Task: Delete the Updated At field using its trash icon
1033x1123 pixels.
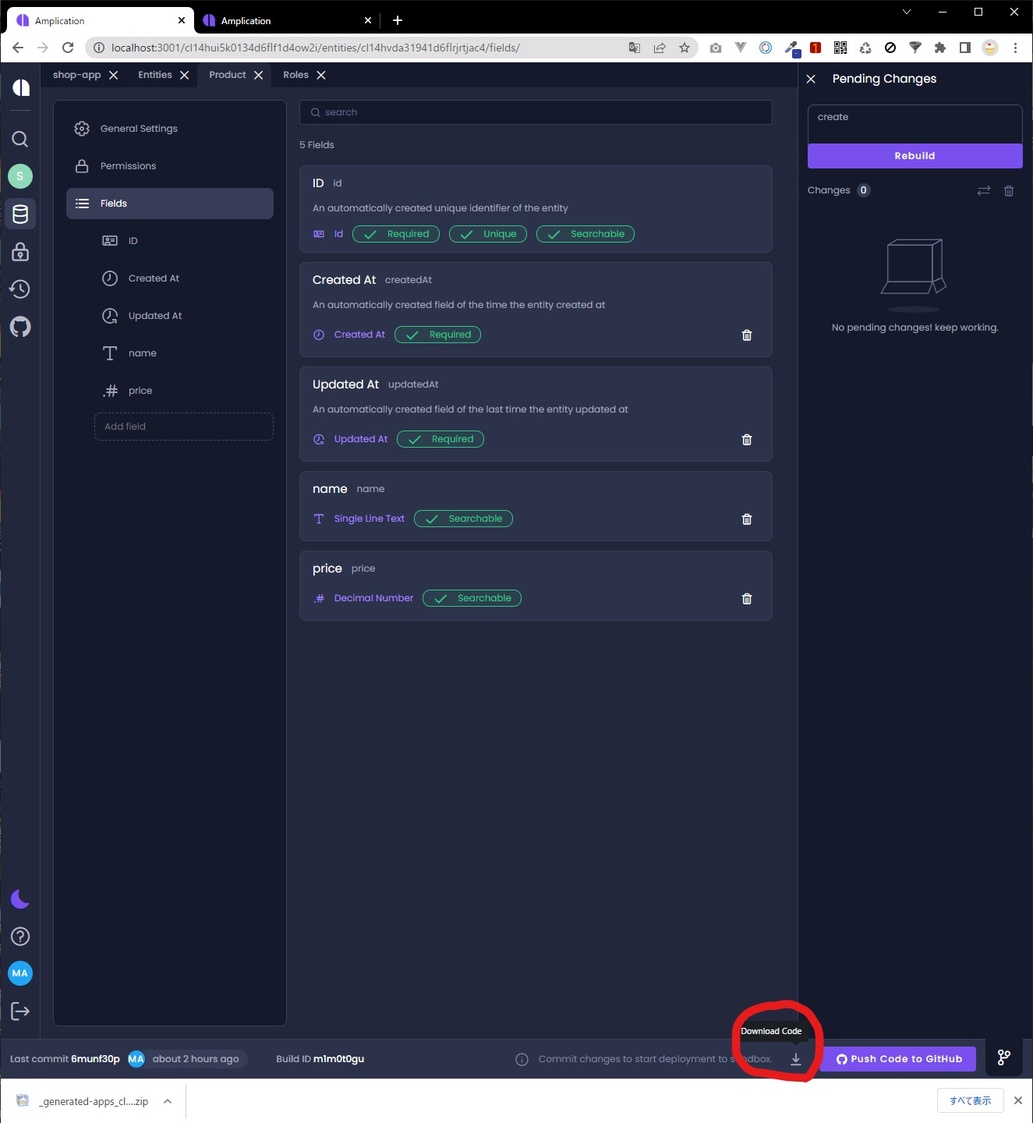Action: tap(746, 440)
